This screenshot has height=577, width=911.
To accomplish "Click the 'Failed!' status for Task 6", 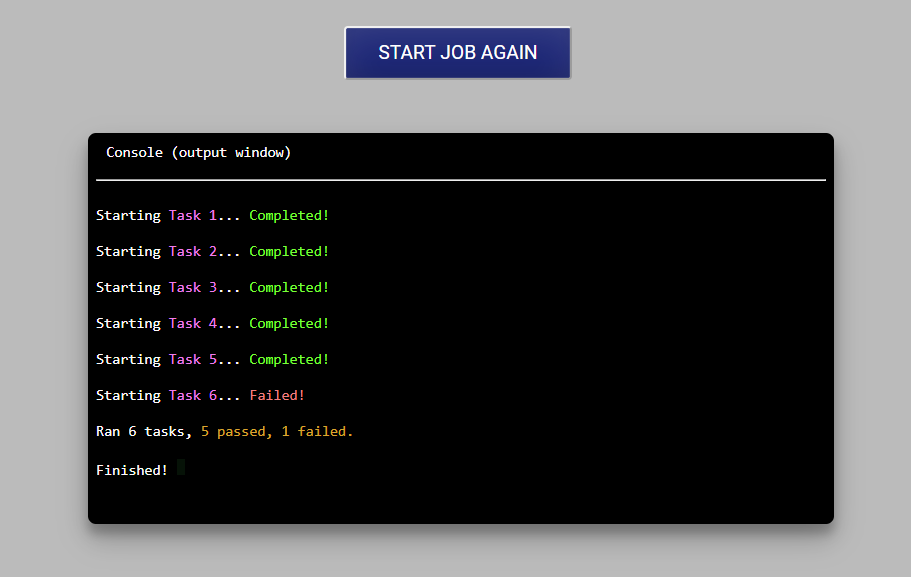I will point(277,396).
